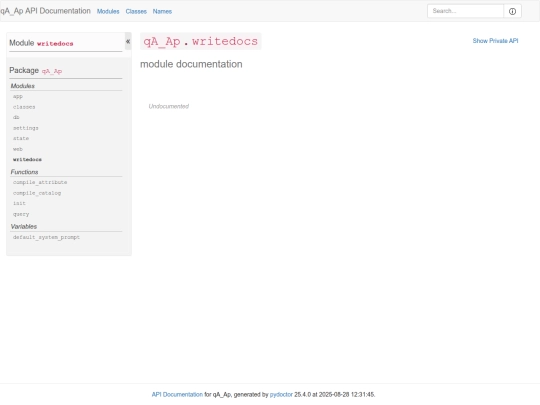Open the qA_Ap package link in sidebar

(x=52, y=71)
